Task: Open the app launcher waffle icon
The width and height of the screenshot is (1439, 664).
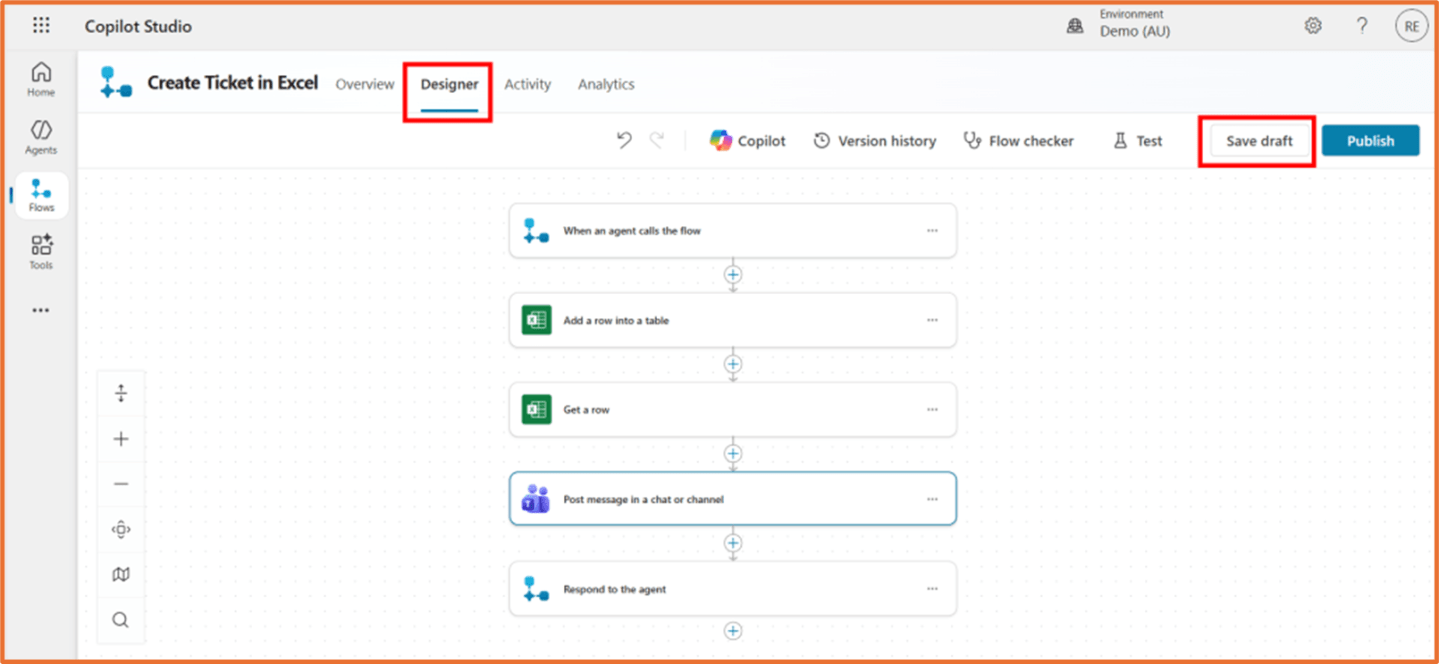Action: [41, 26]
